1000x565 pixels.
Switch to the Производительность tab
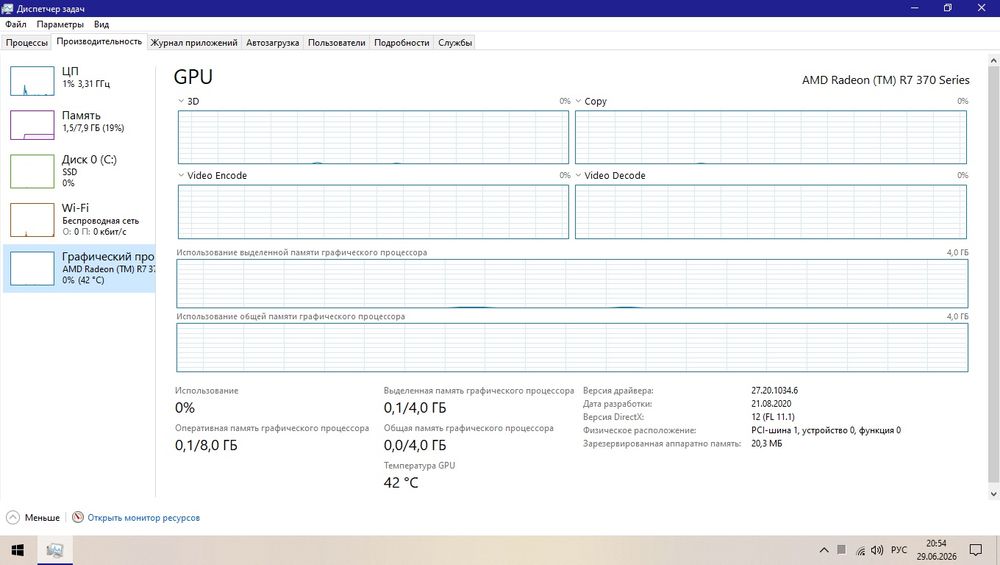point(99,41)
